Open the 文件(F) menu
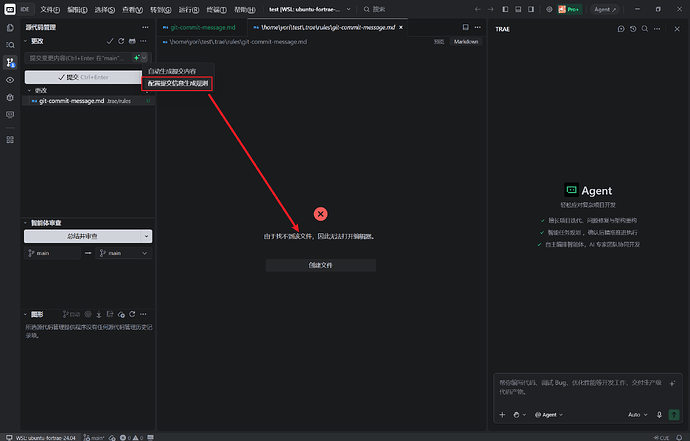This screenshot has height=441, width=690. (x=50, y=9)
